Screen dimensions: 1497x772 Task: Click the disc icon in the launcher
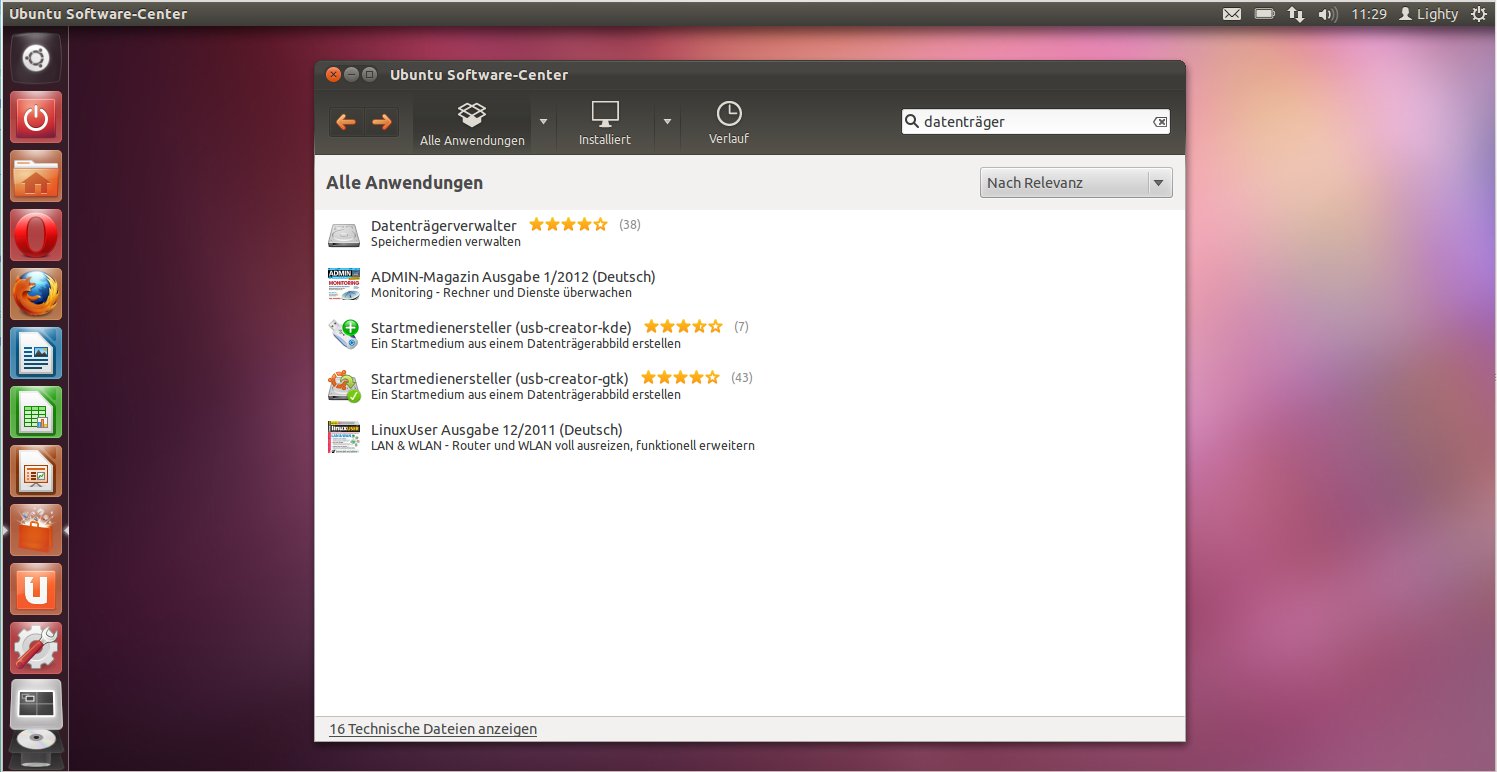(x=36, y=750)
